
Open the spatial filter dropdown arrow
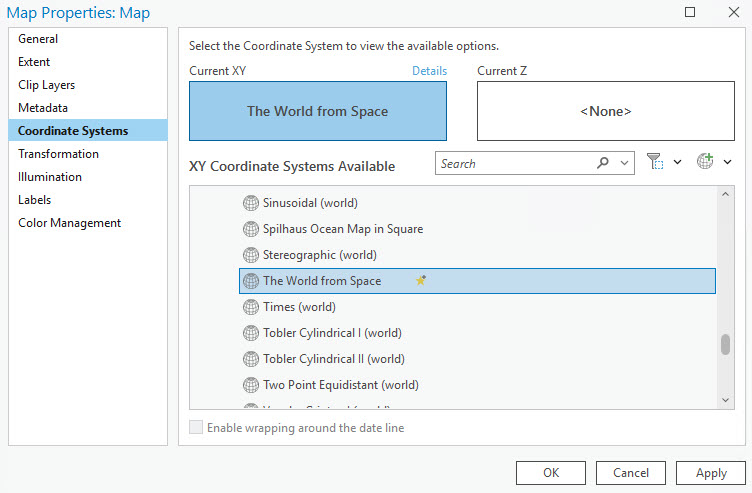click(677, 162)
